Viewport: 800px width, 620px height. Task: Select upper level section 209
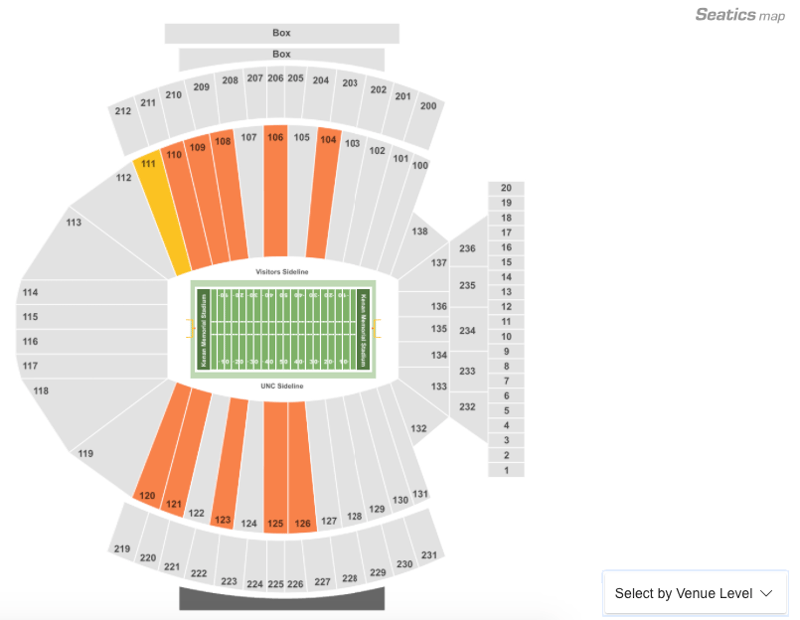coord(203,100)
